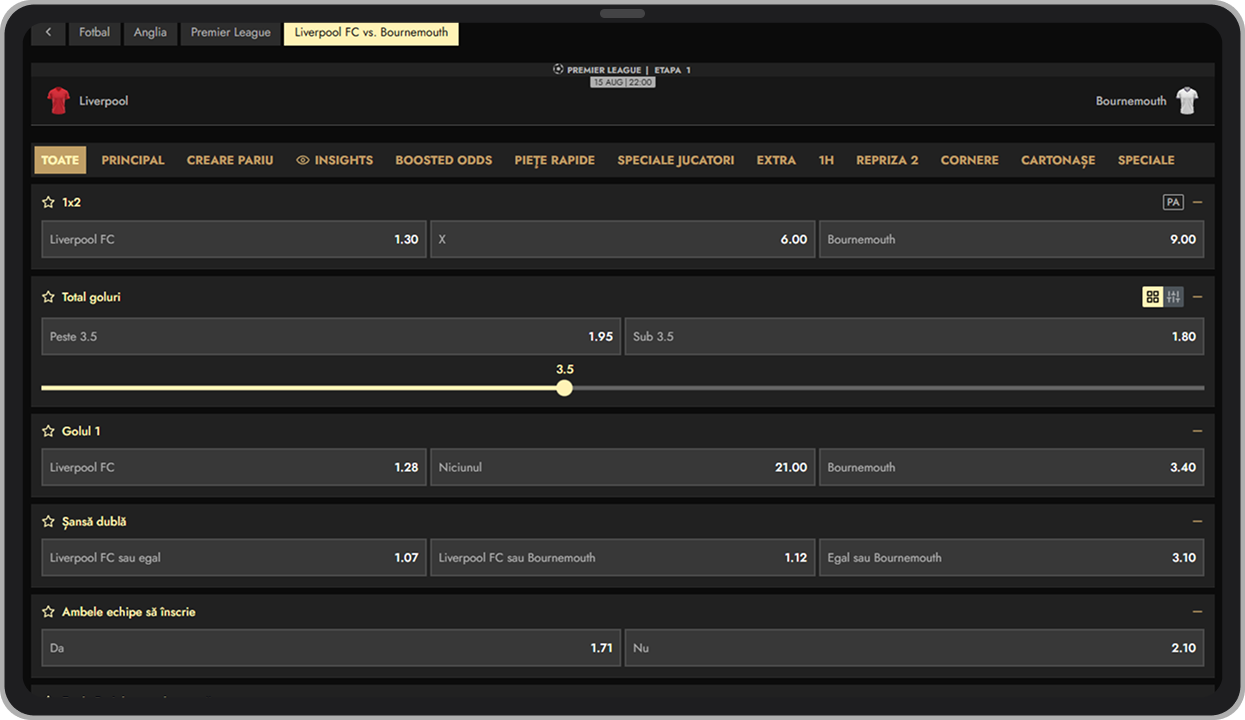
Task: Switch to the 1H tab
Action: tap(826, 160)
